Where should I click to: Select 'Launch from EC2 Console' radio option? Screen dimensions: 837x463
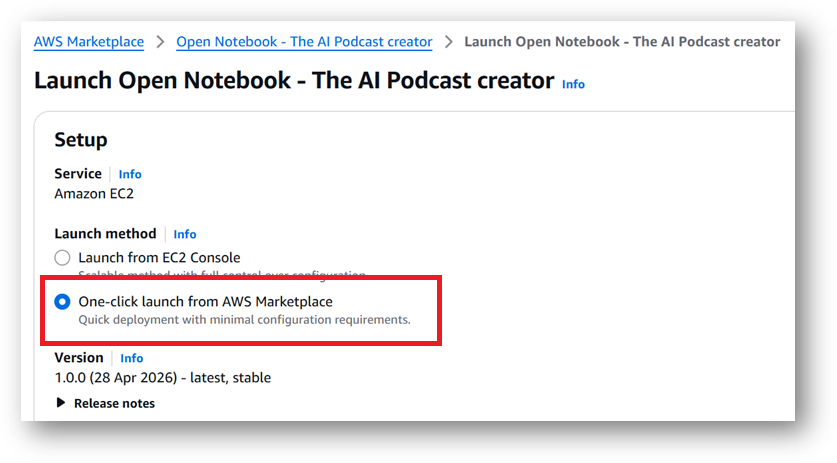click(x=62, y=258)
